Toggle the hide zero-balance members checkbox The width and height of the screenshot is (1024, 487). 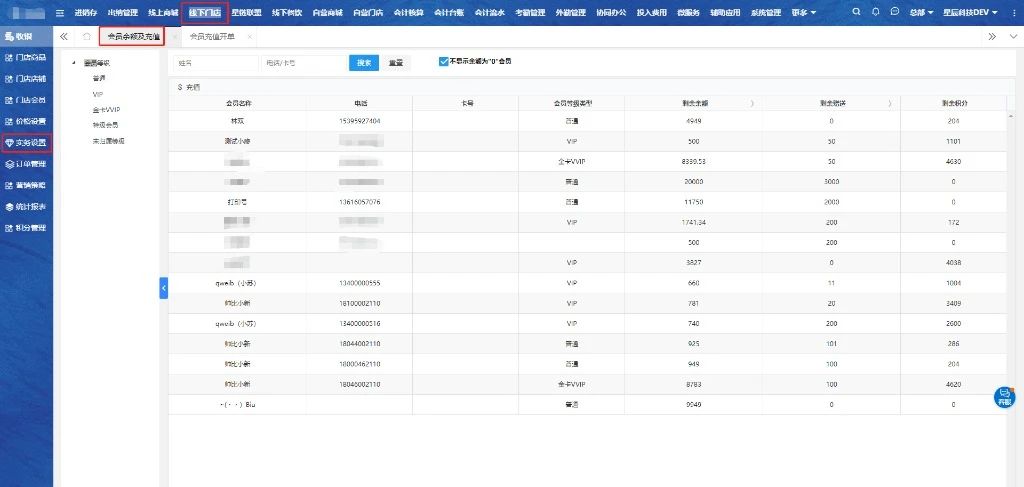(x=443, y=61)
